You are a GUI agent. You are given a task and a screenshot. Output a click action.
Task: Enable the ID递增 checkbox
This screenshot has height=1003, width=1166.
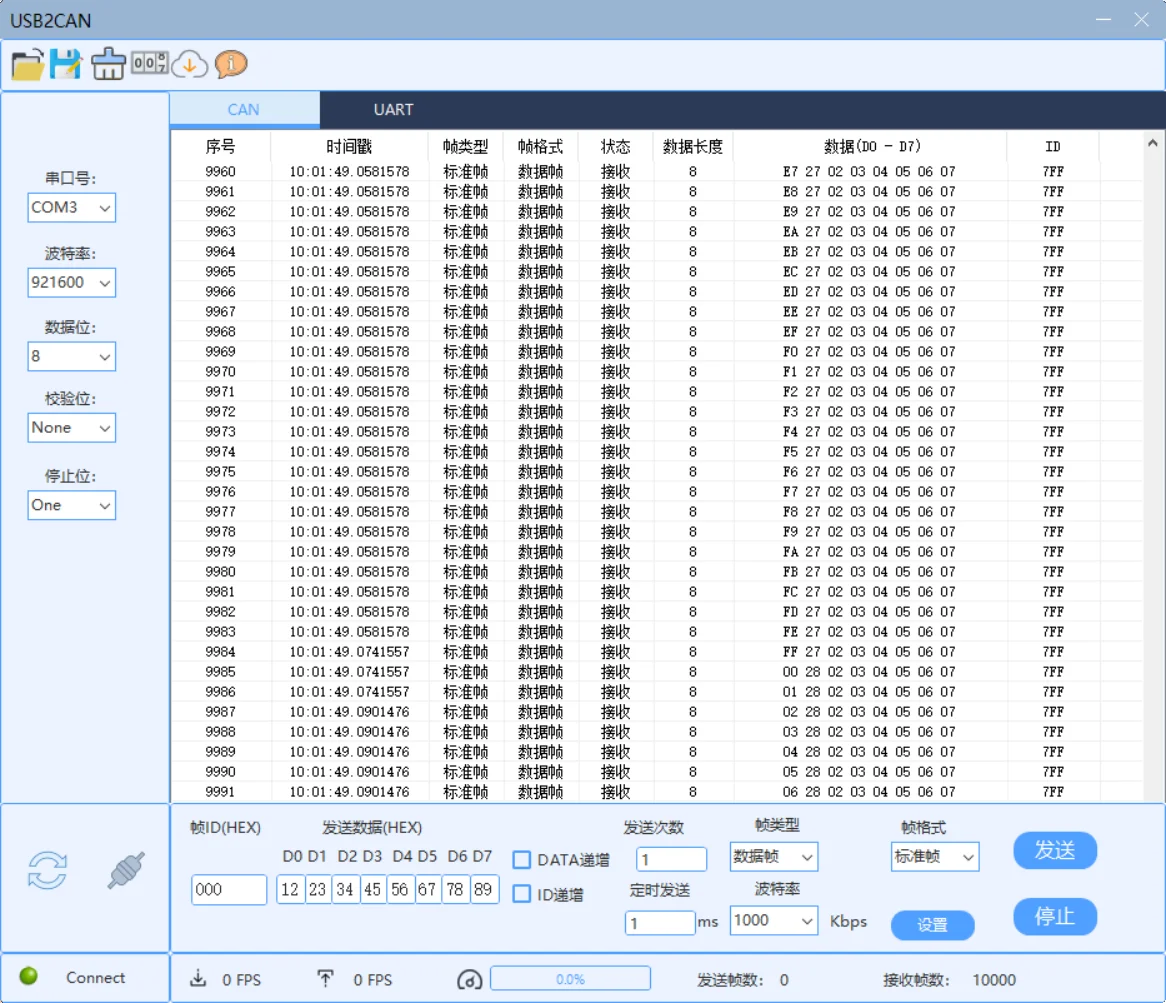click(x=522, y=894)
